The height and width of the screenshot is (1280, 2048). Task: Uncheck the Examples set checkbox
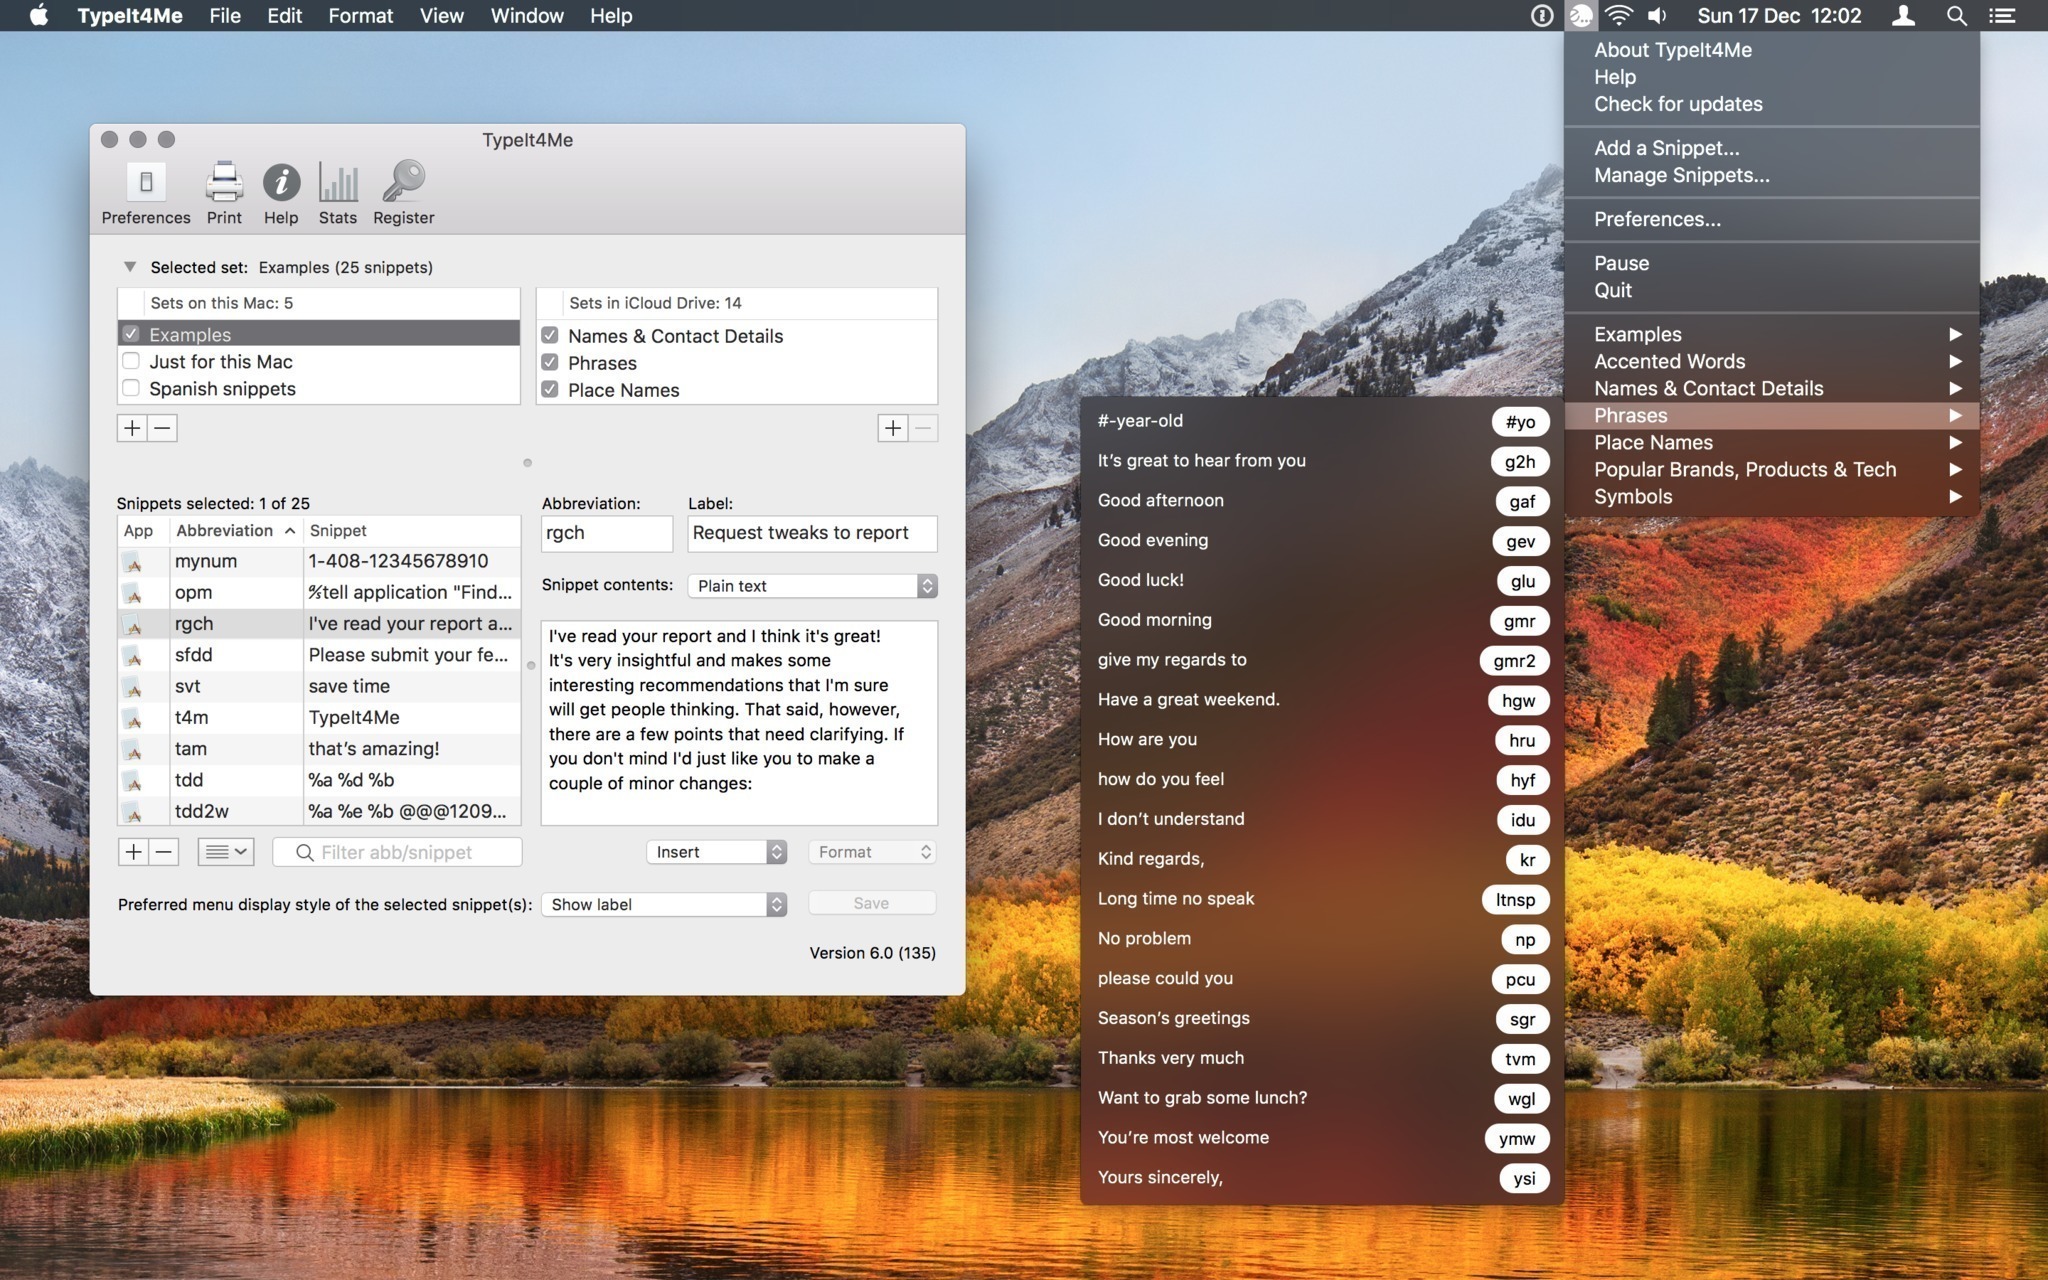point(131,333)
